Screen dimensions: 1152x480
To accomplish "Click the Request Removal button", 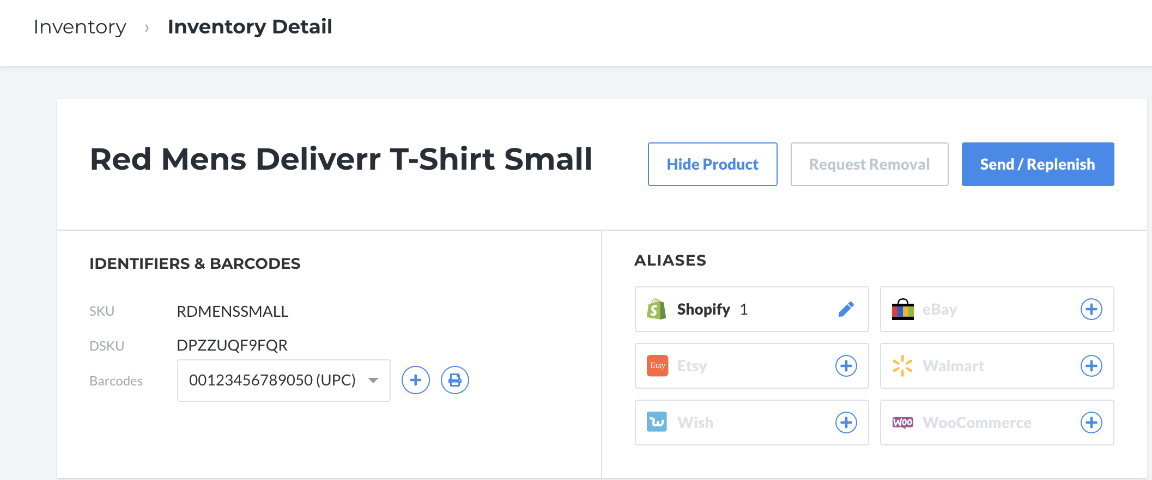I will [x=869, y=164].
